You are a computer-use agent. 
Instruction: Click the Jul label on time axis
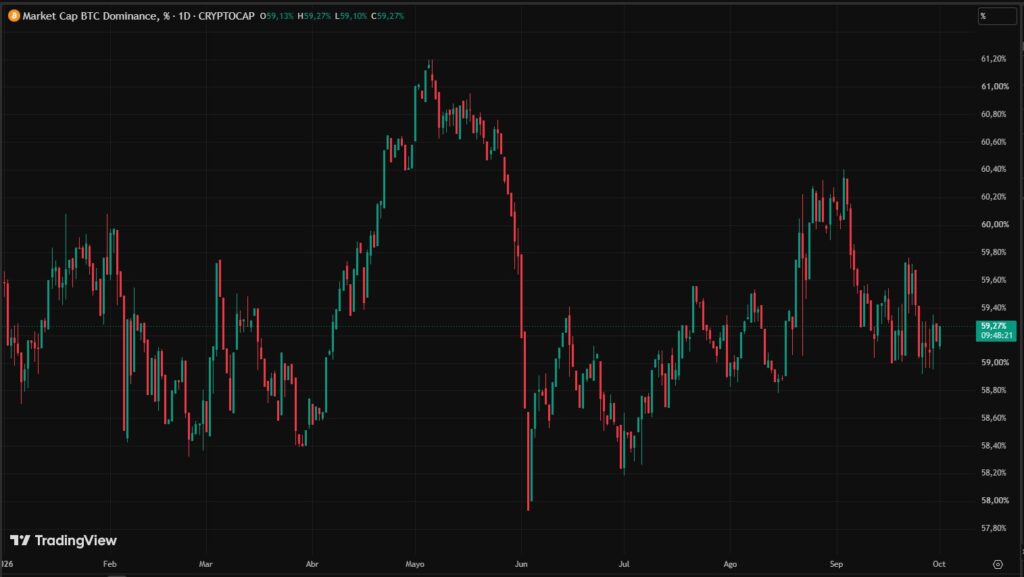(x=624, y=564)
